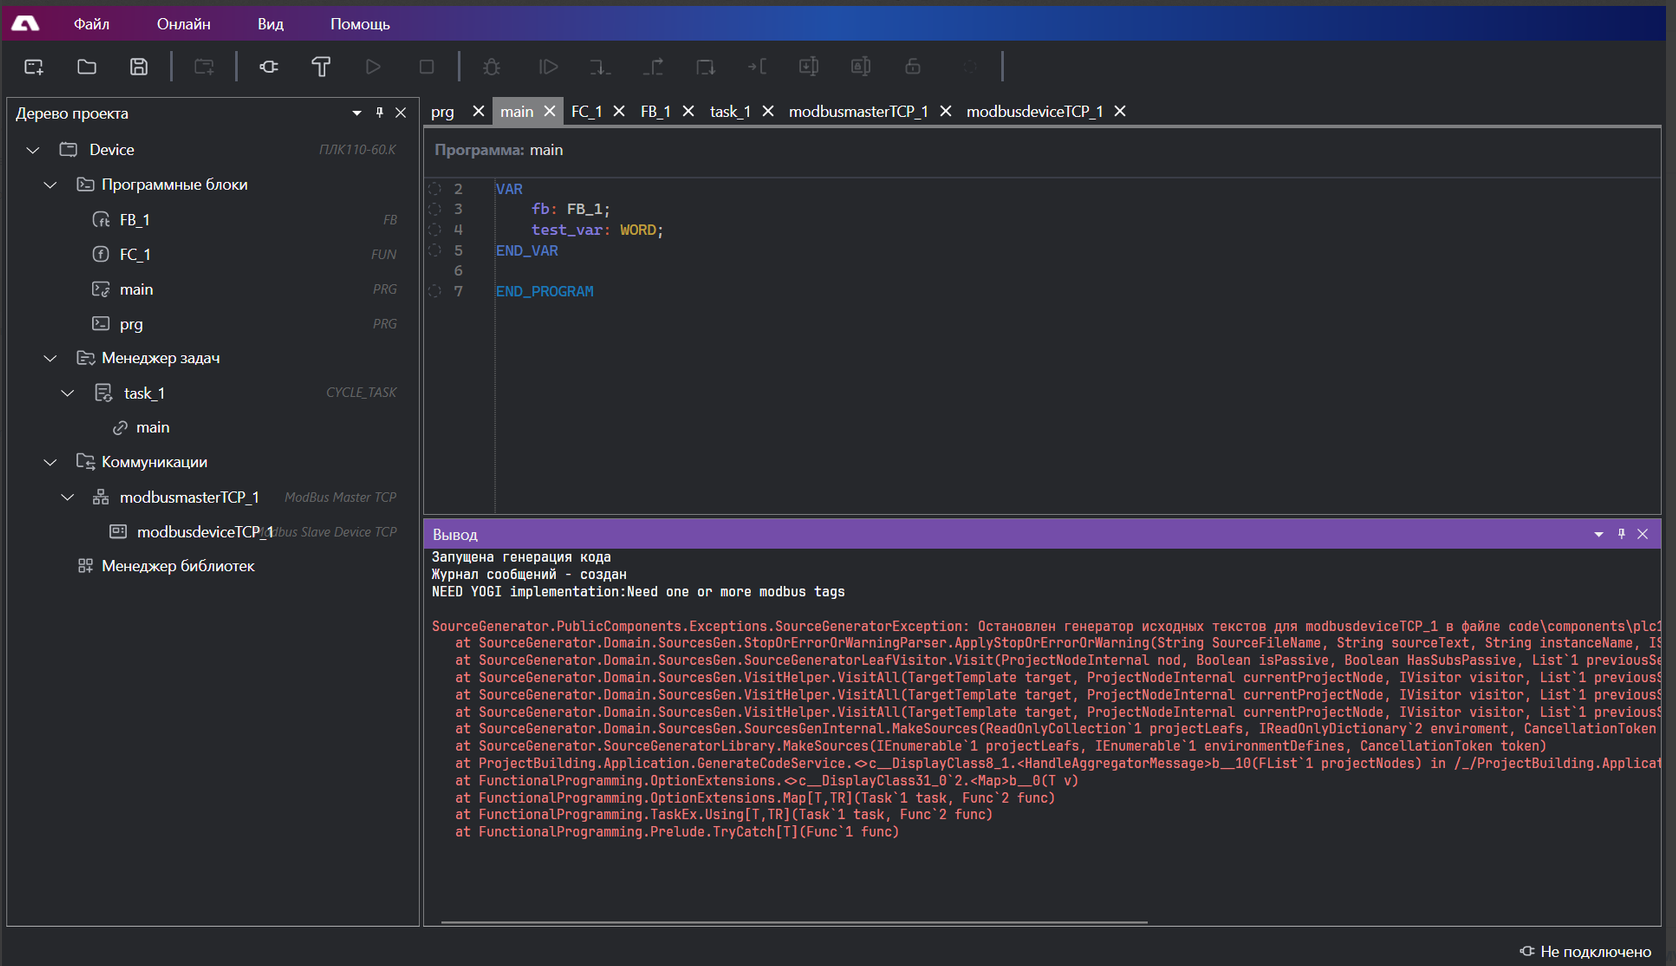Collapse the modbusmasterTCP_1 node
This screenshot has height=966, width=1676.
tap(68, 497)
